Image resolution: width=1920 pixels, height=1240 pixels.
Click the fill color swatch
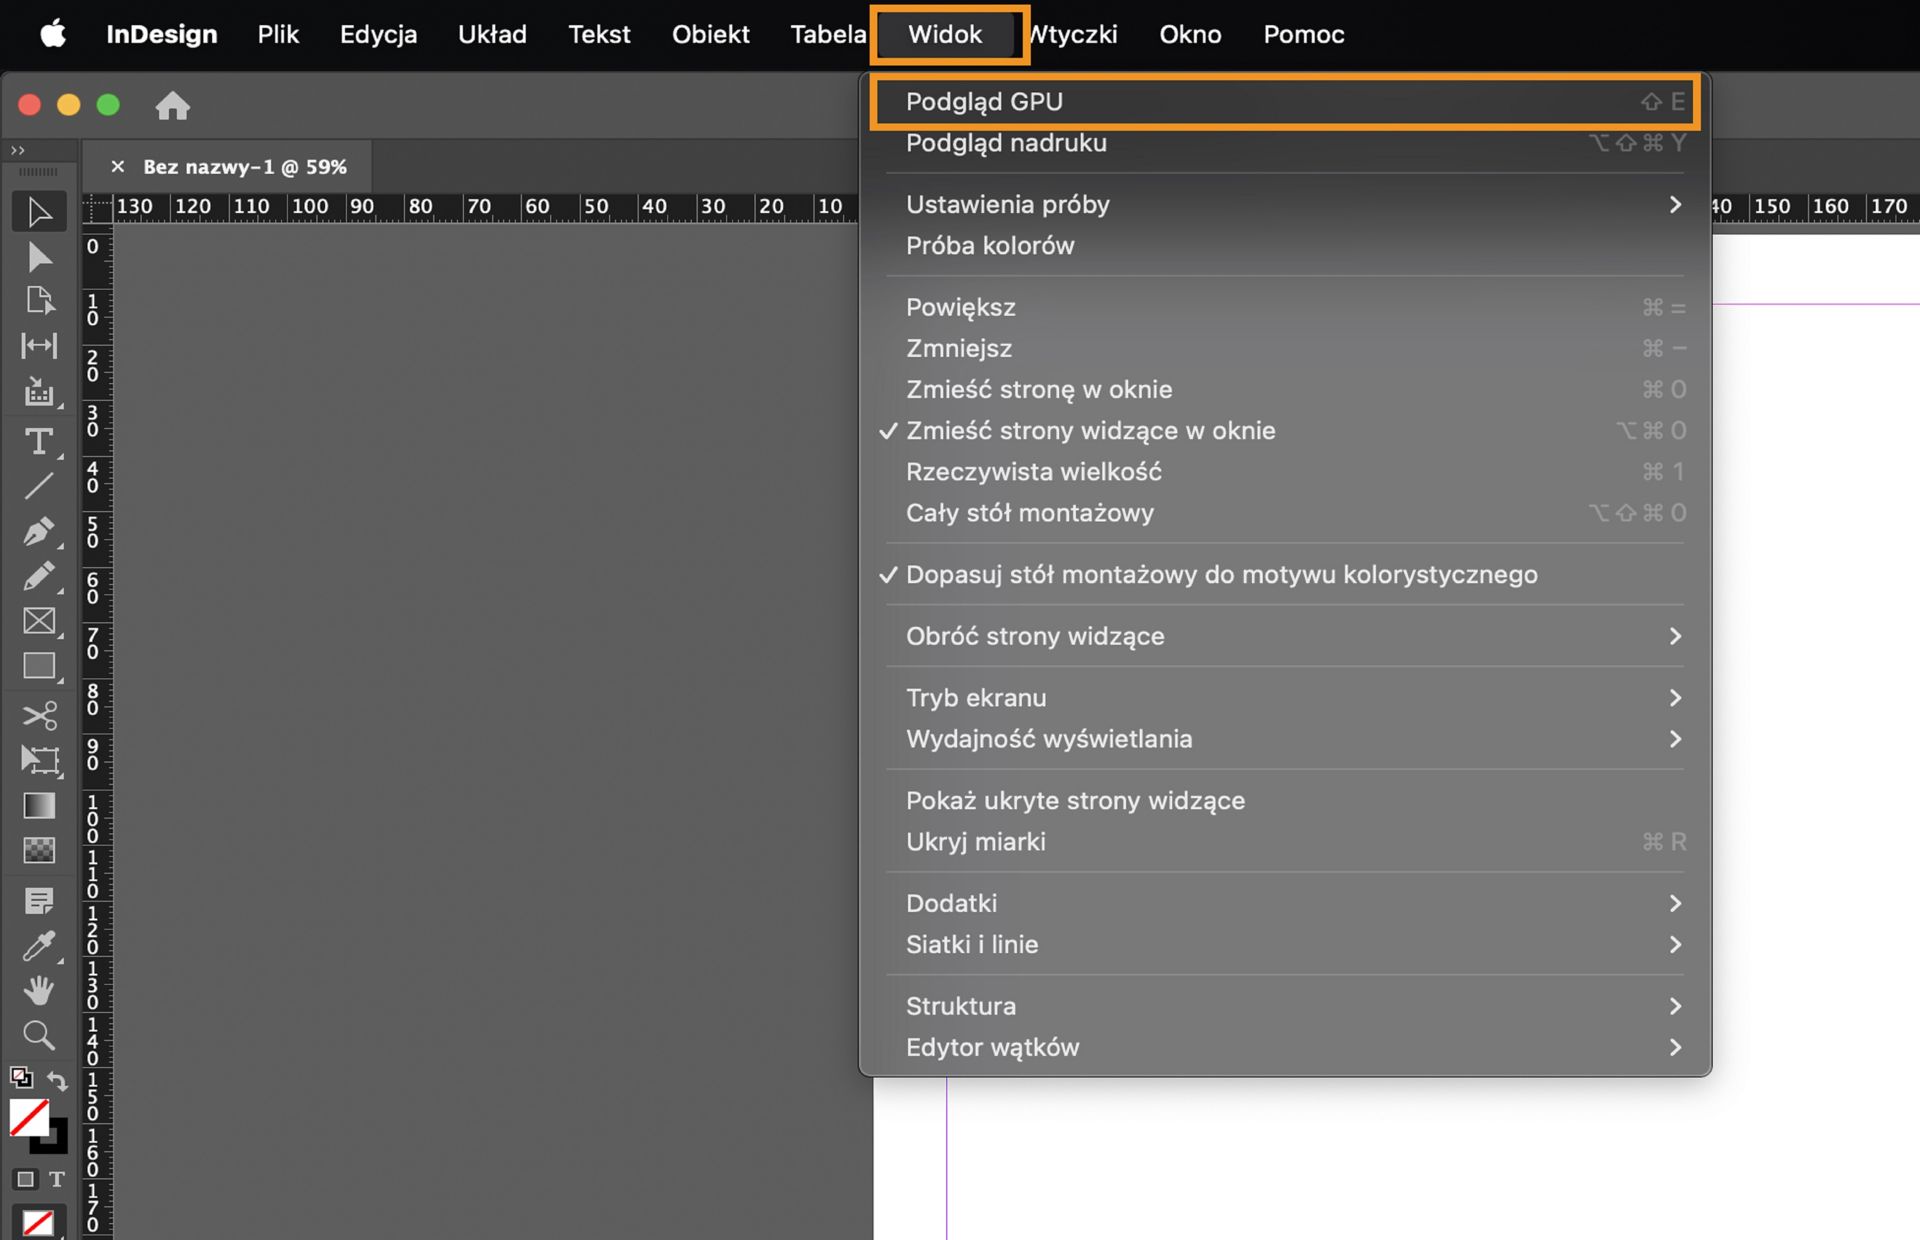[x=28, y=1118]
